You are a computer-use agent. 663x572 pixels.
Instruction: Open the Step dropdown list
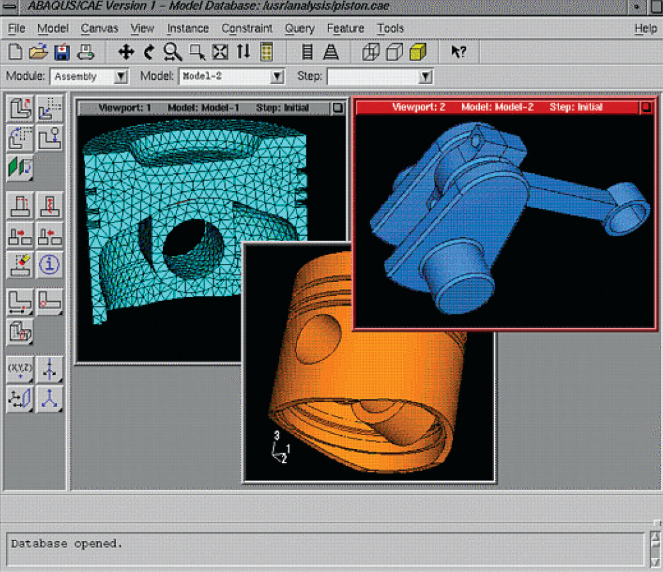pos(425,77)
